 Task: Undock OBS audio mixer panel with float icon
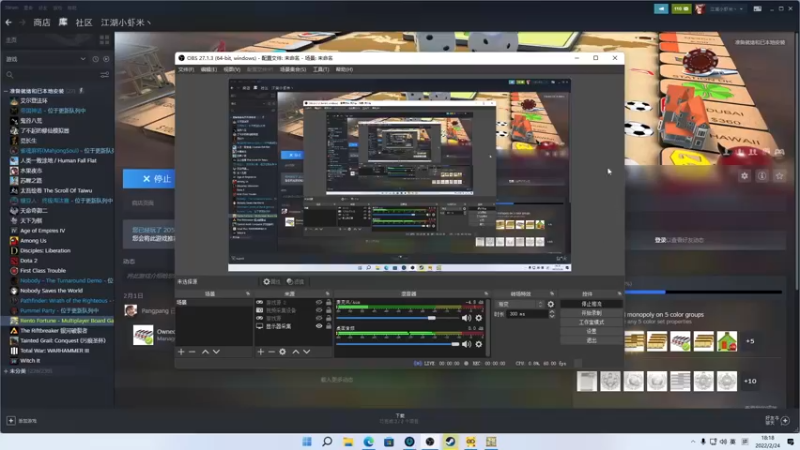click(x=486, y=294)
